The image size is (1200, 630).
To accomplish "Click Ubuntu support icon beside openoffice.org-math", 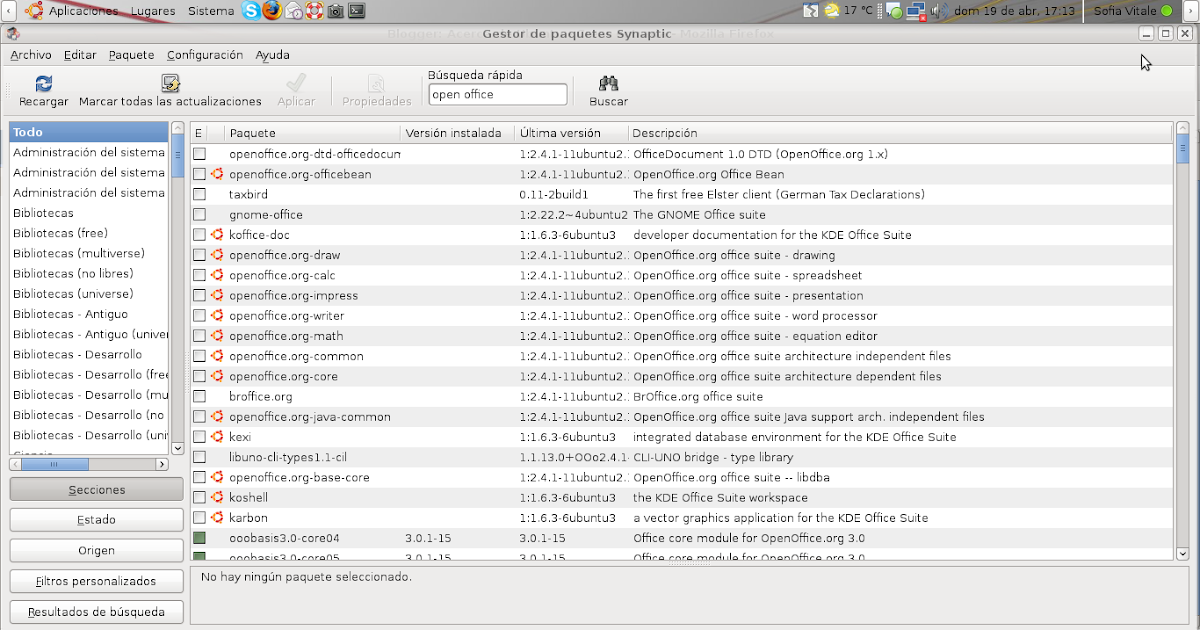I will (x=217, y=335).
